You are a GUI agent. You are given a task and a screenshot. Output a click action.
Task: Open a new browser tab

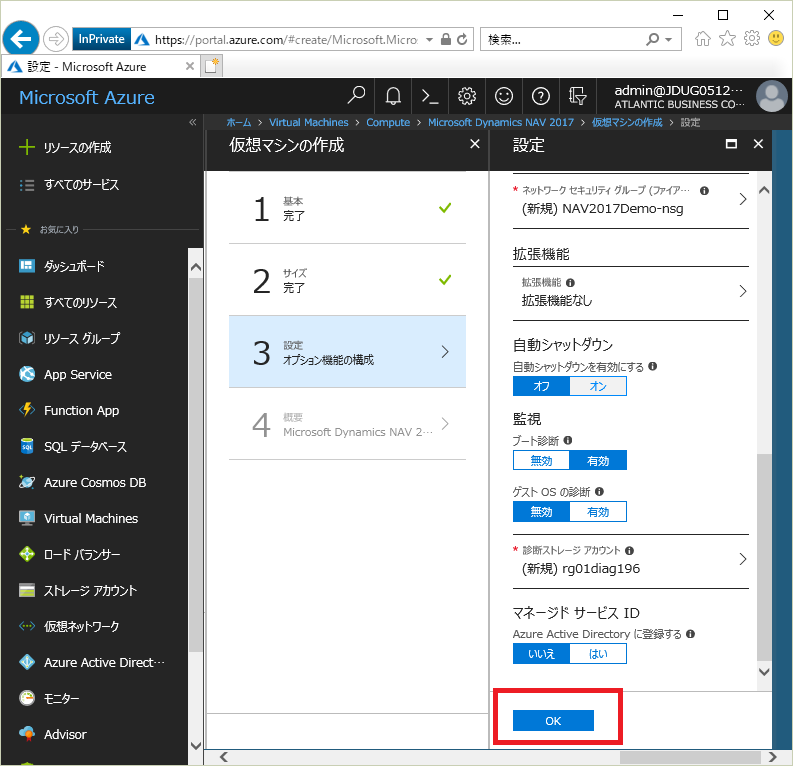click(x=211, y=66)
